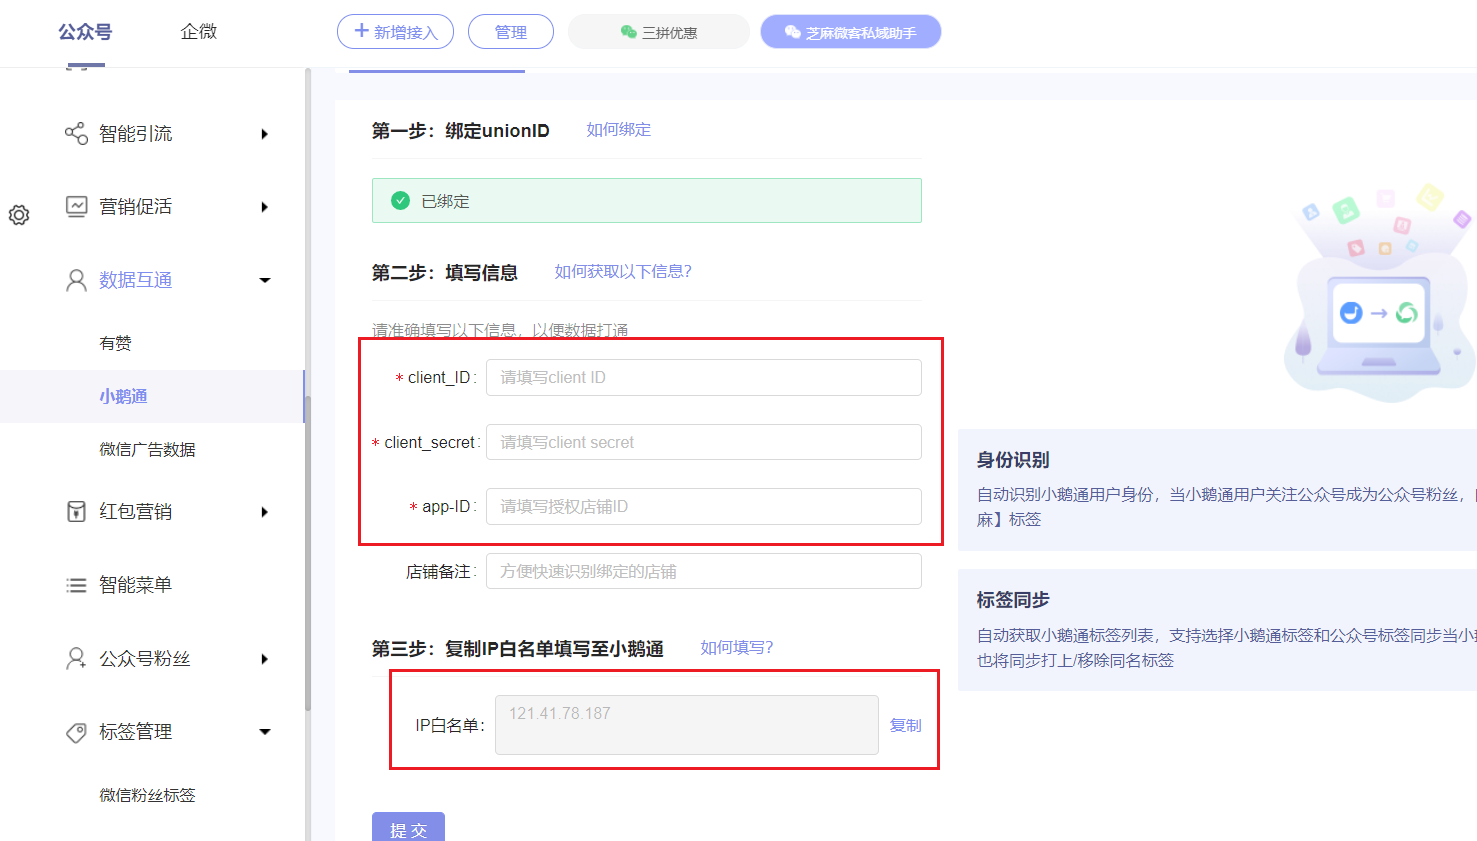Click the 公众号粉丝 follower icon
This screenshot has width=1477, height=841.
point(76,658)
